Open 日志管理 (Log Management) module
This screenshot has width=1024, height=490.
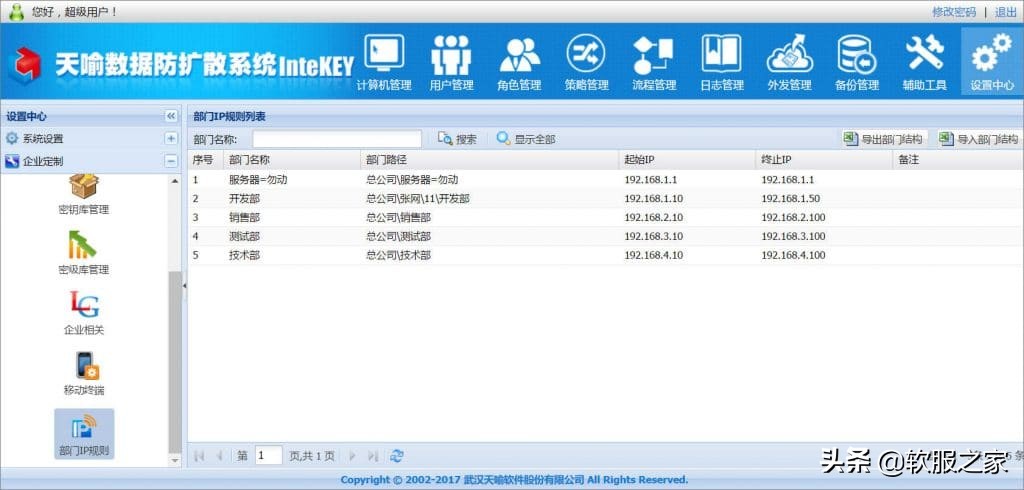[722, 63]
